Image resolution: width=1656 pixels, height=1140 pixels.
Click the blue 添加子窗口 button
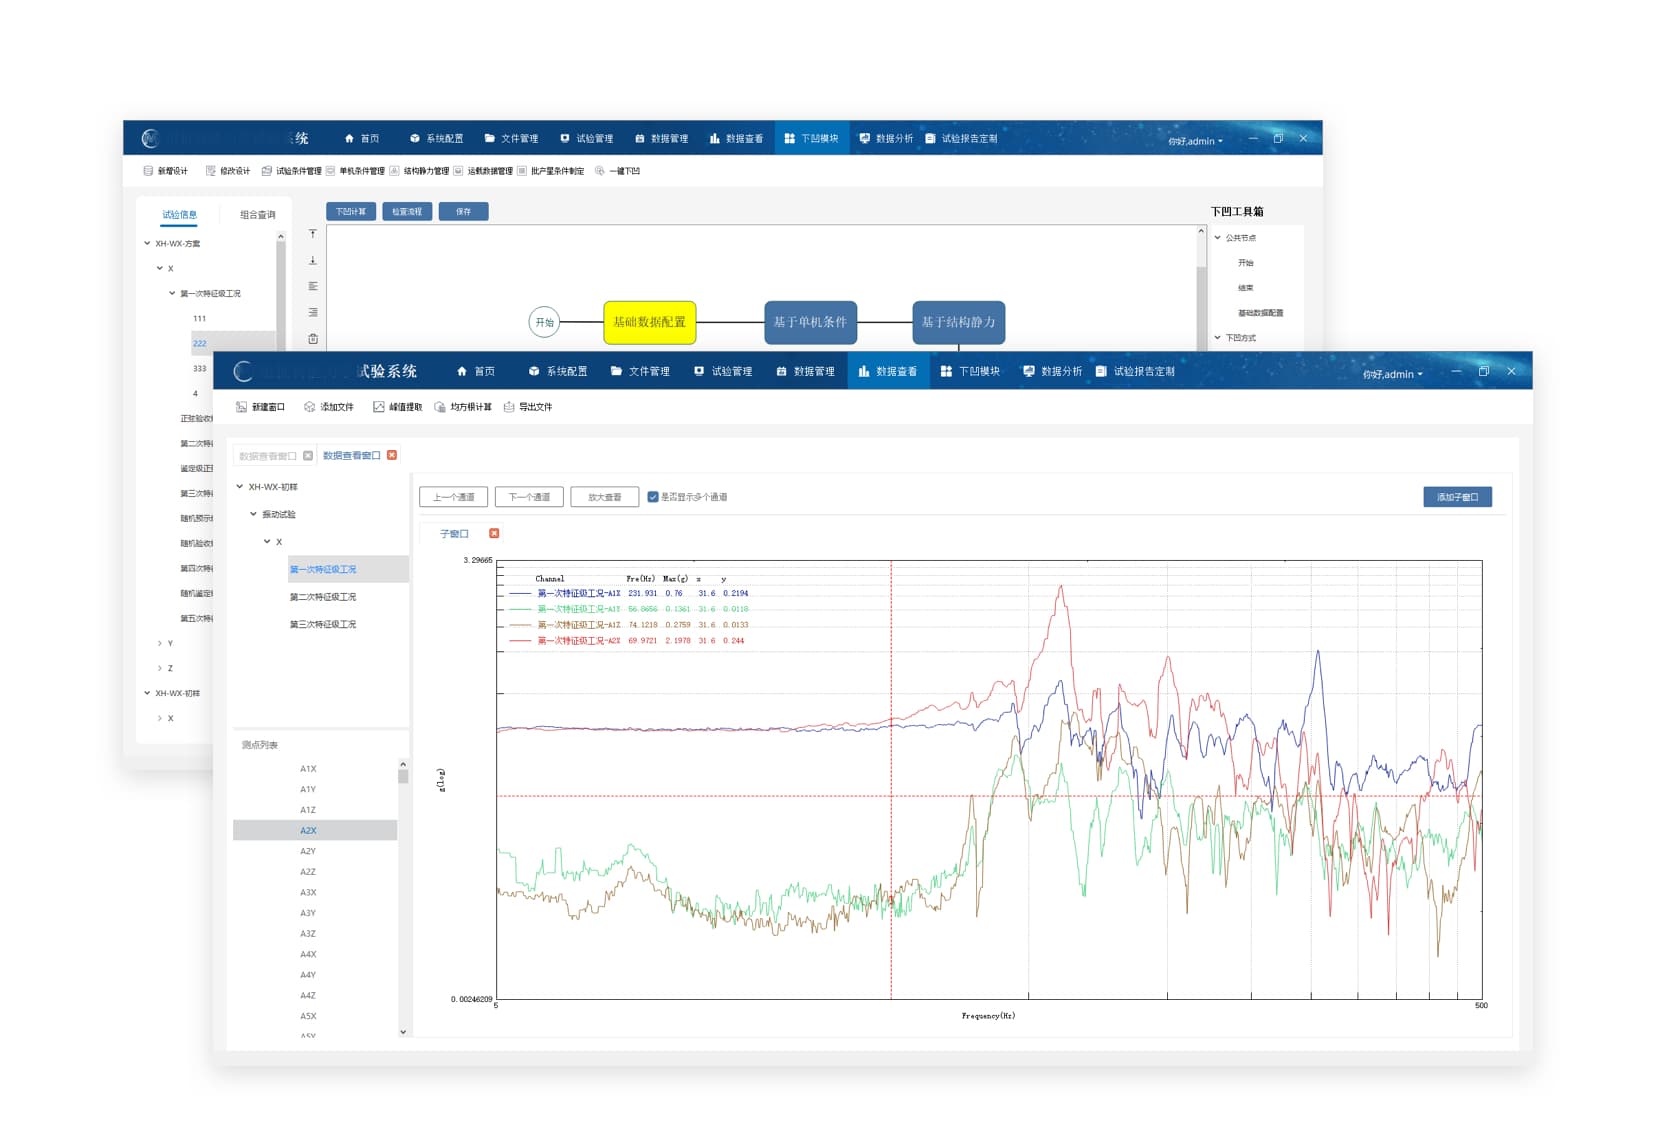tap(1457, 497)
